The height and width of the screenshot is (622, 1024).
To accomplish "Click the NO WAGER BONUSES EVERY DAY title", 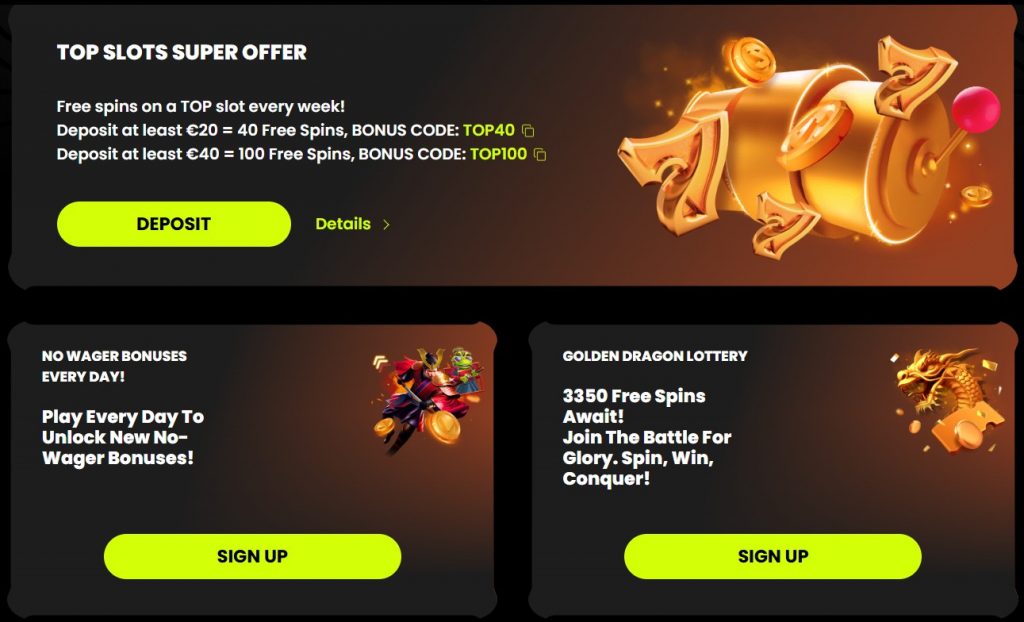I will click(114, 366).
